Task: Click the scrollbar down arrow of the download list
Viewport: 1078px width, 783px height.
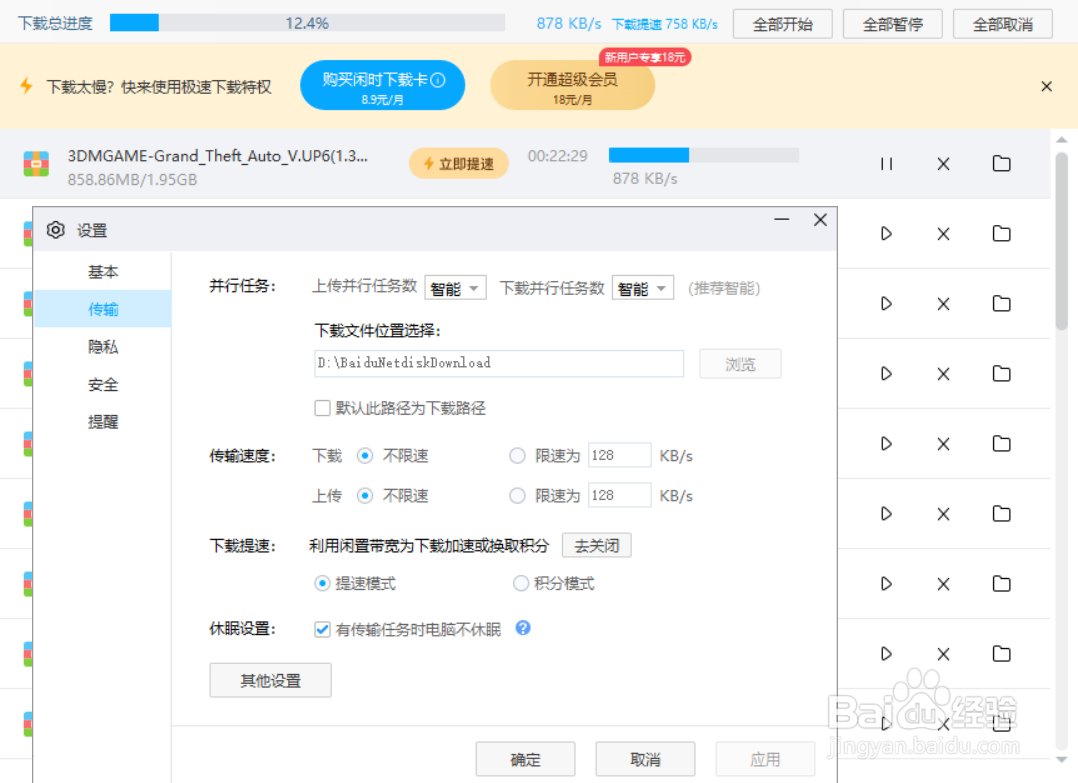Action: click(1062, 760)
